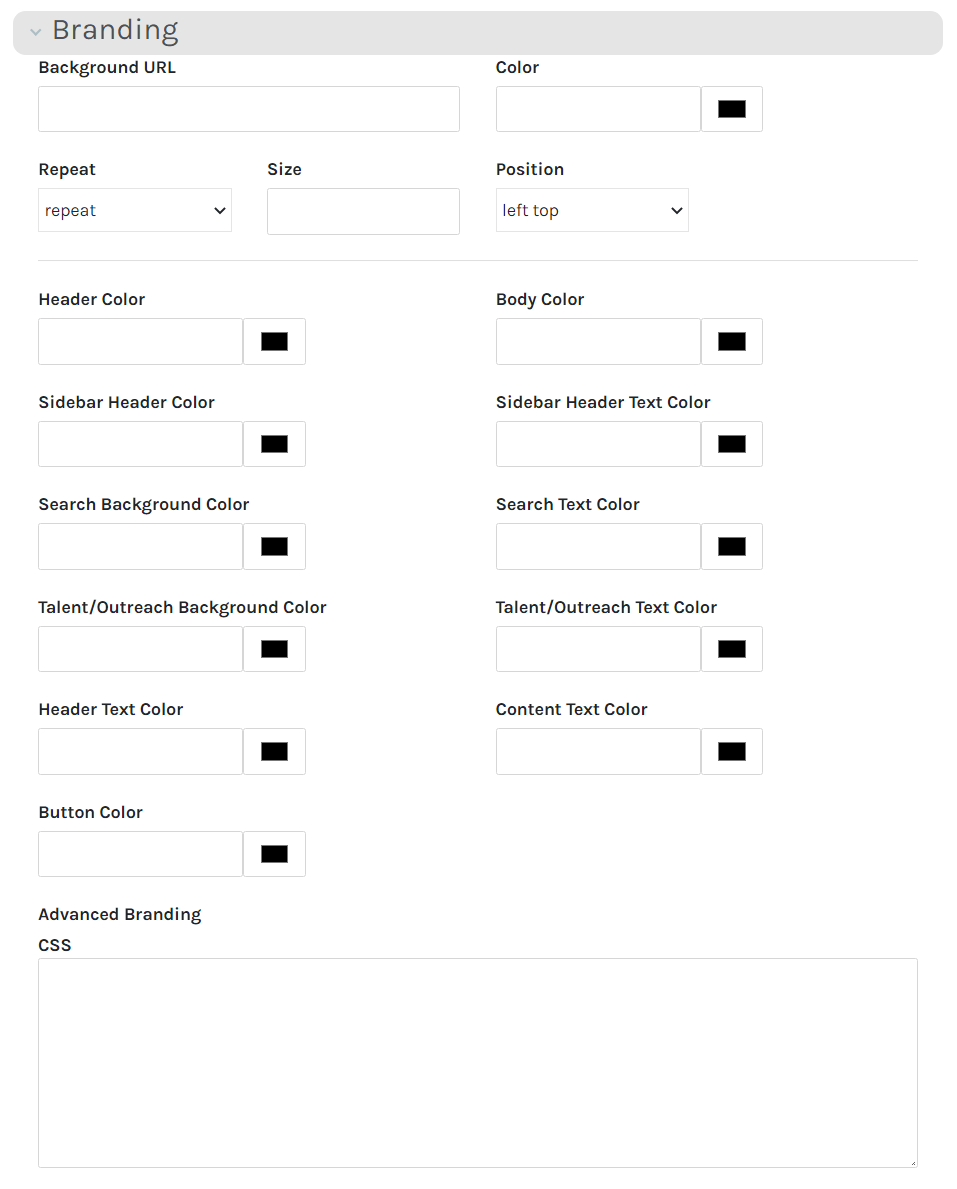Image resolution: width=957 pixels, height=1189 pixels.
Task: Open the Content Text Color swatch
Action: [732, 752]
